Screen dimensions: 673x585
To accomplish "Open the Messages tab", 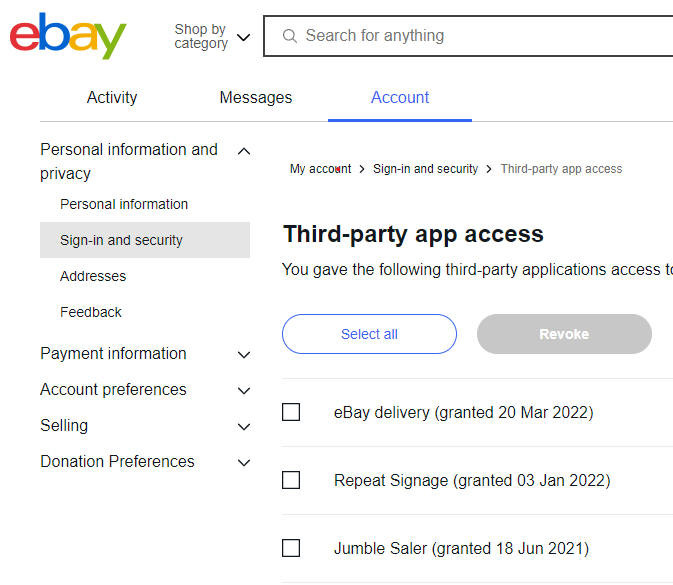I will click(256, 97).
